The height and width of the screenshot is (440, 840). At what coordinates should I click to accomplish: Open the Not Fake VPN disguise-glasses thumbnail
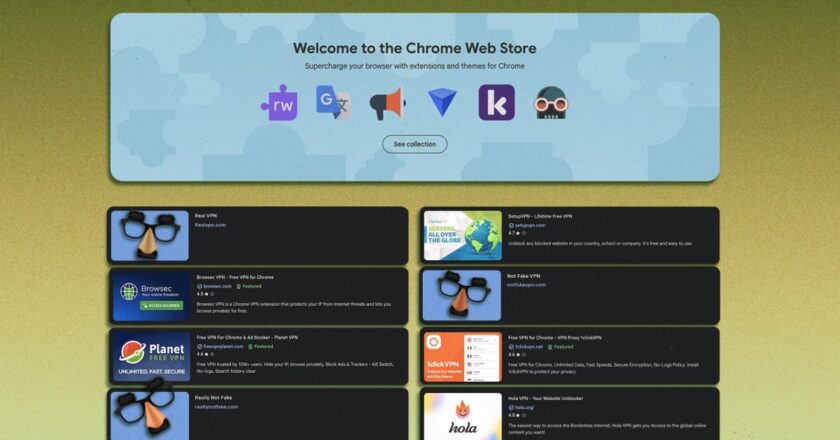click(462, 295)
